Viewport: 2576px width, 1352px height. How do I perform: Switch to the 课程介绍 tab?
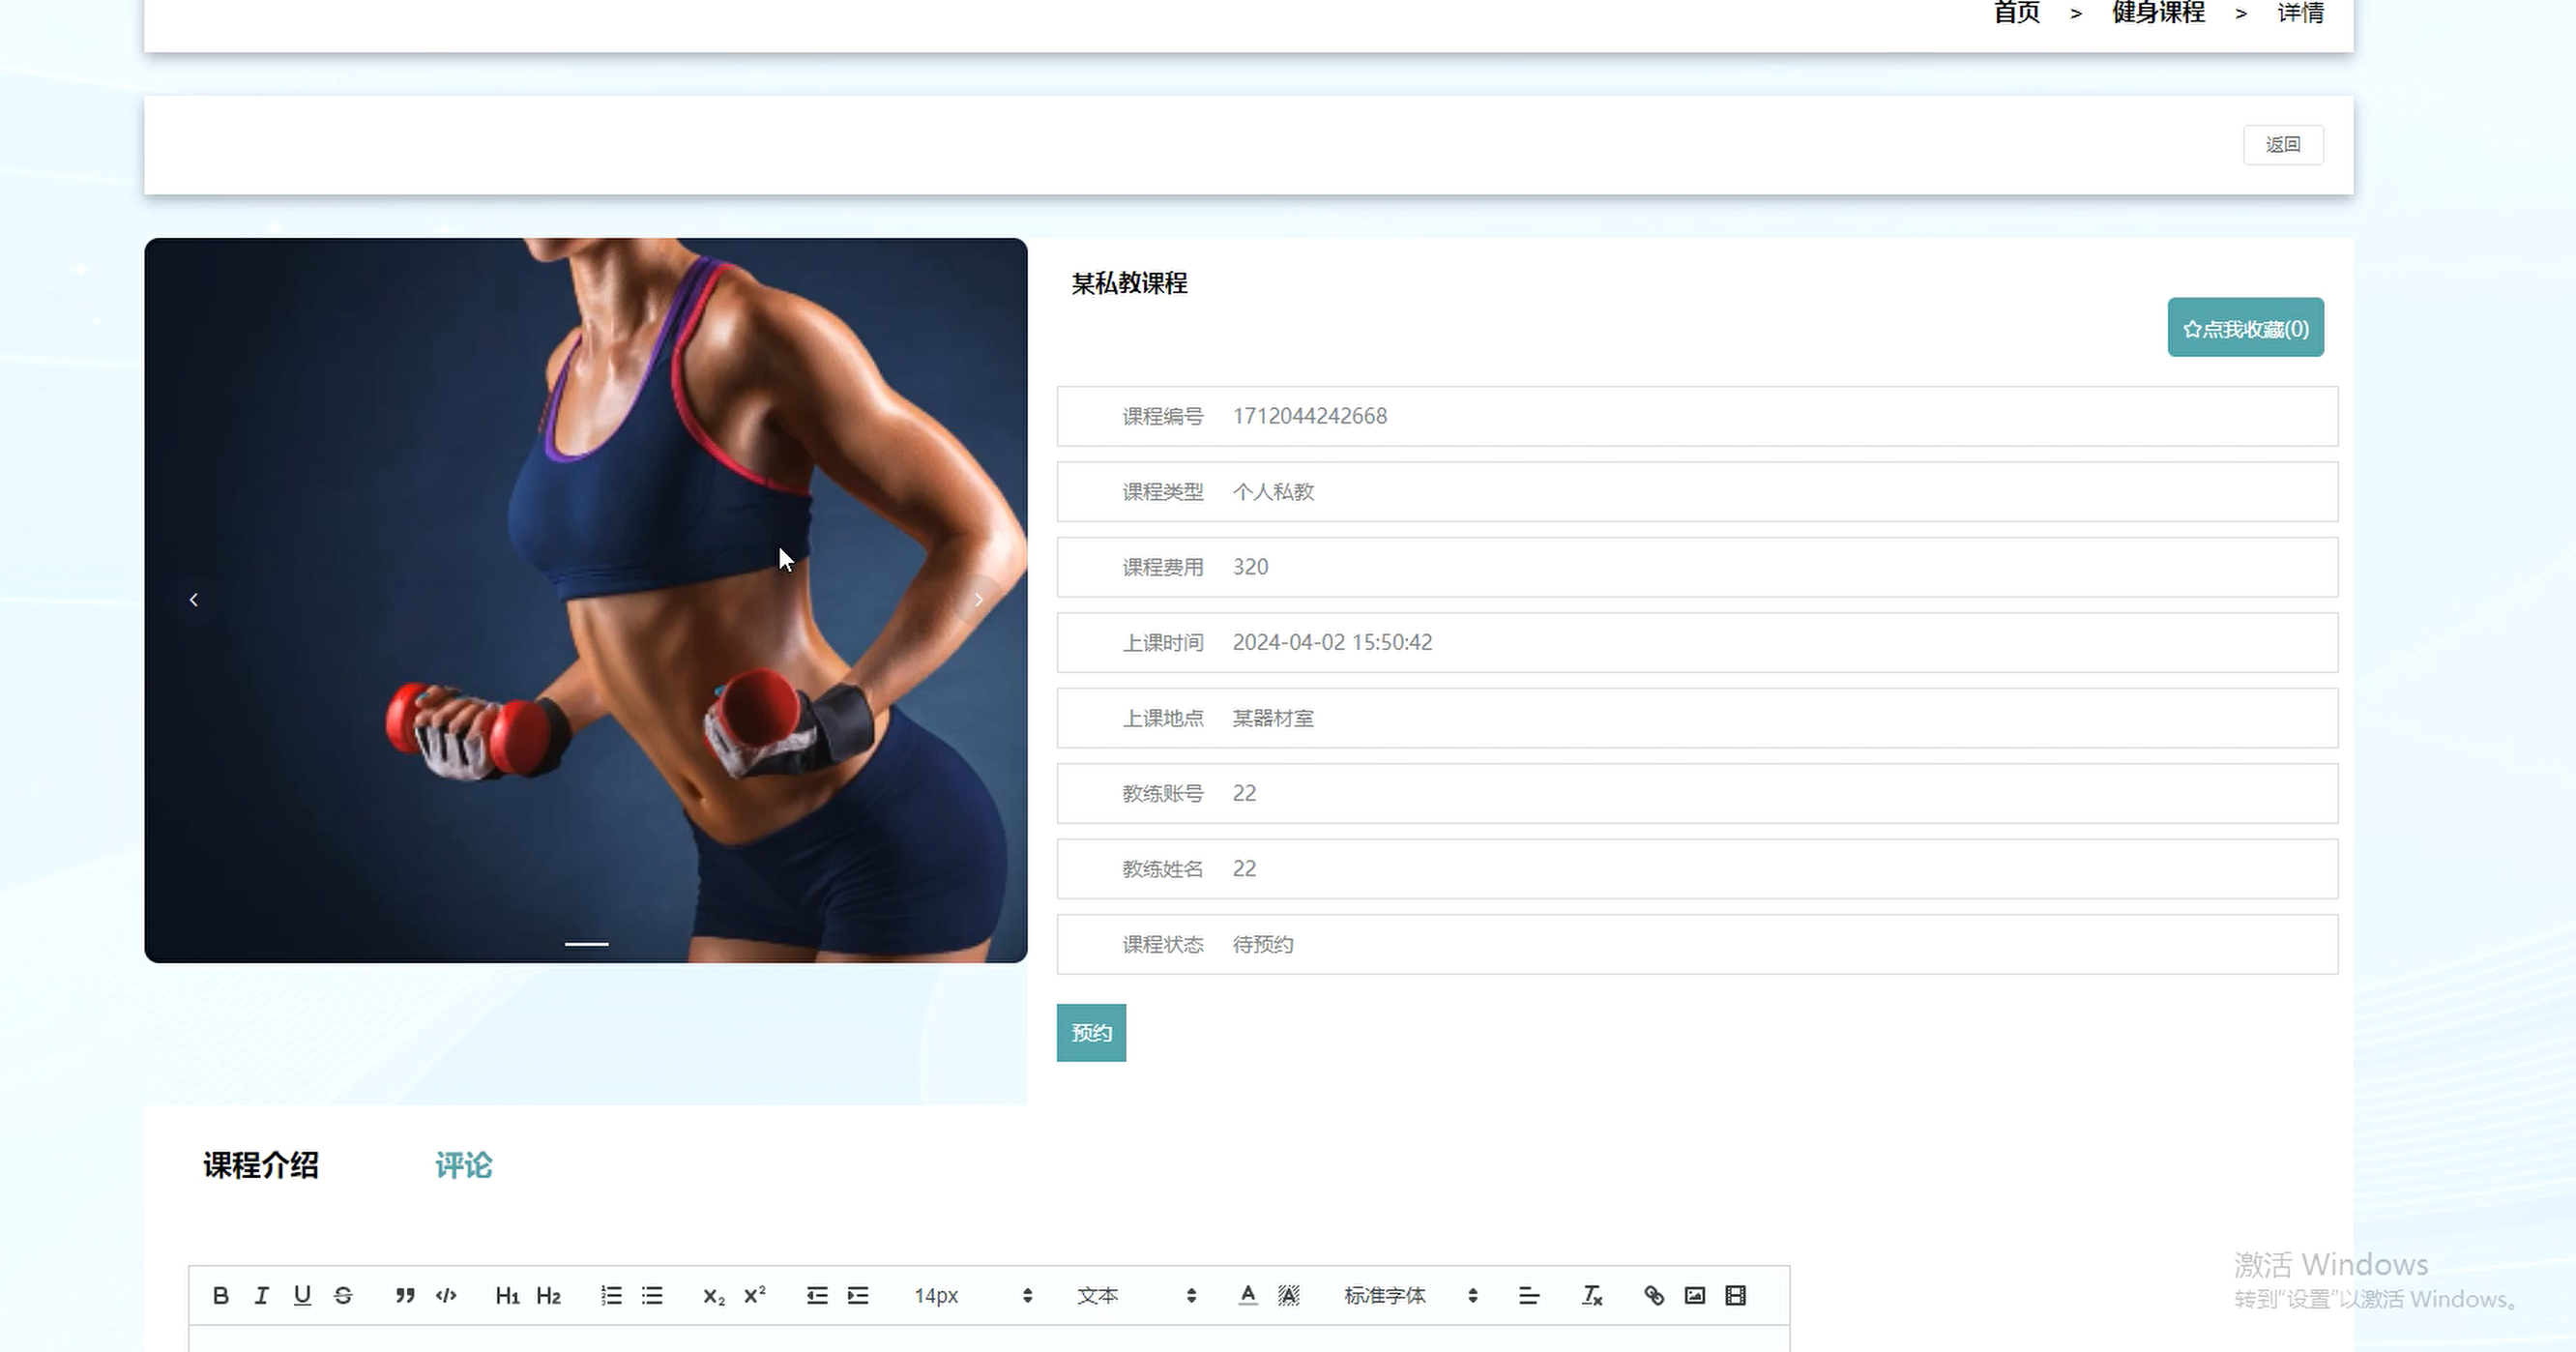(261, 1165)
